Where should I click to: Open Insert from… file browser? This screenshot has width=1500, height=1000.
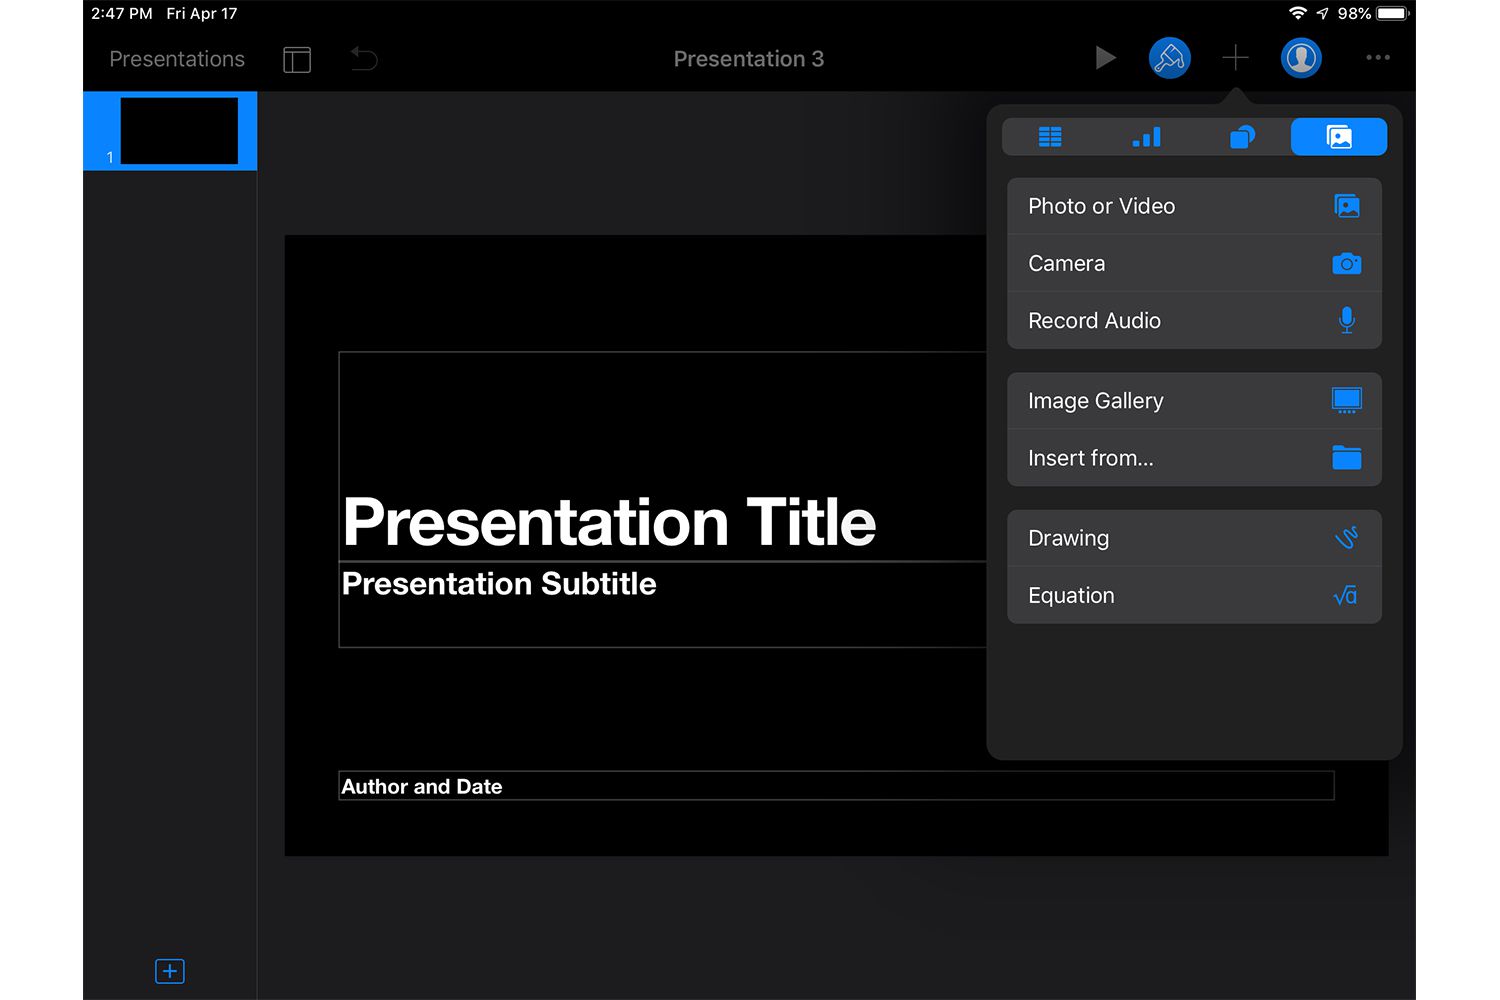(1194, 458)
